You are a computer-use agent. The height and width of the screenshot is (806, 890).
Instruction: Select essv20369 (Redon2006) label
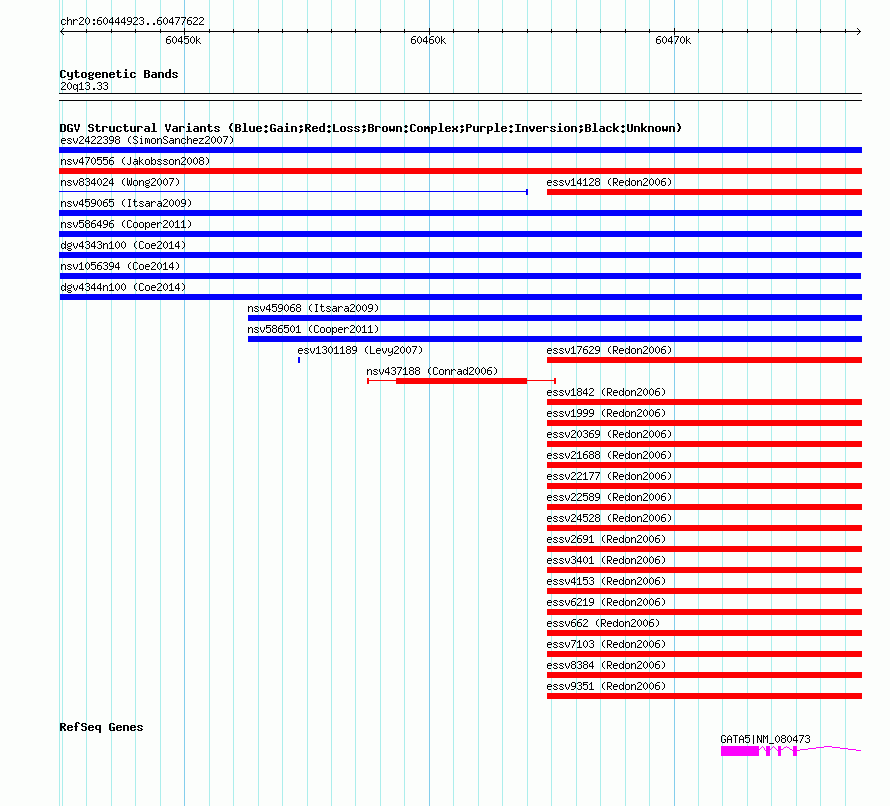(609, 434)
